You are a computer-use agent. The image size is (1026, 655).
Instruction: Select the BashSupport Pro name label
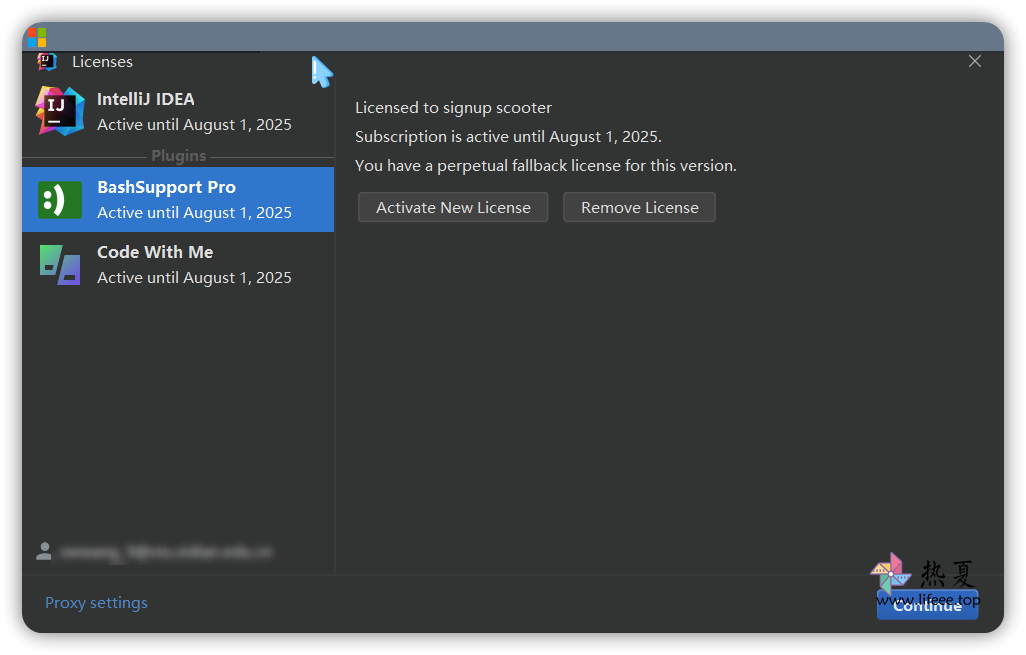(x=166, y=187)
